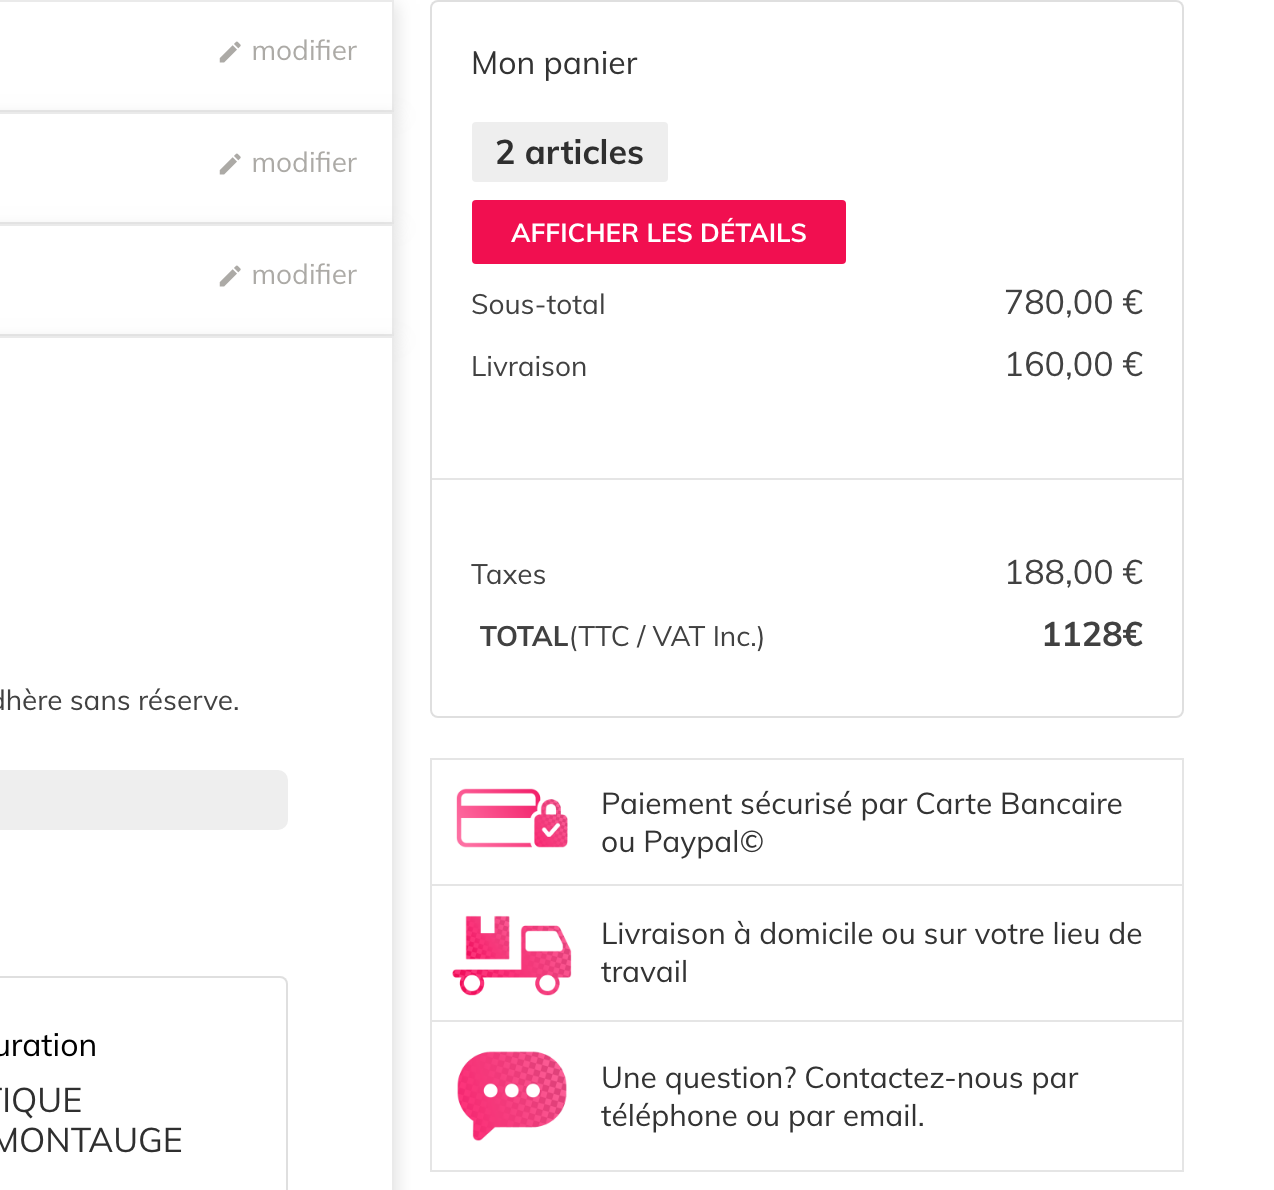The image size is (1274, 1190).
Task: Click the Sous-total amount 780,00 €
Action: (1073, 302)
